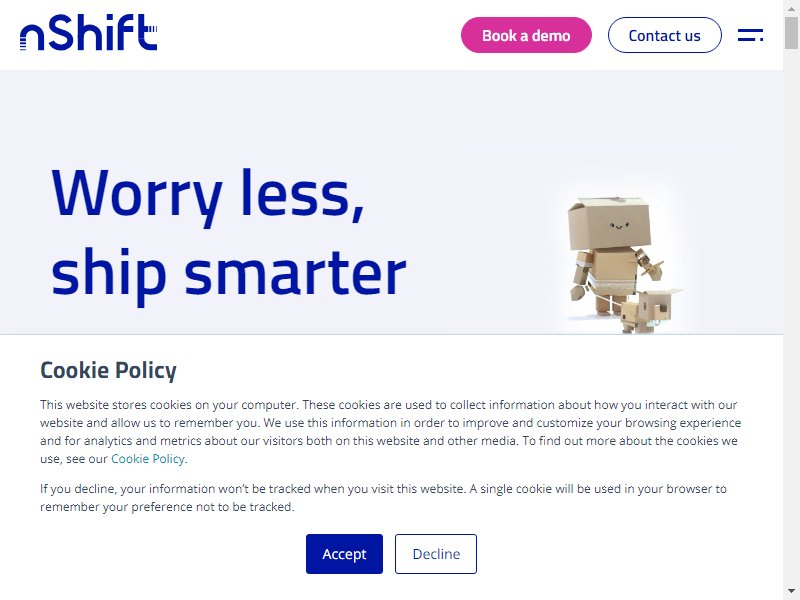Click the 'ship smarter' headline line
800x600 pixels.
(x=229, y=274)
